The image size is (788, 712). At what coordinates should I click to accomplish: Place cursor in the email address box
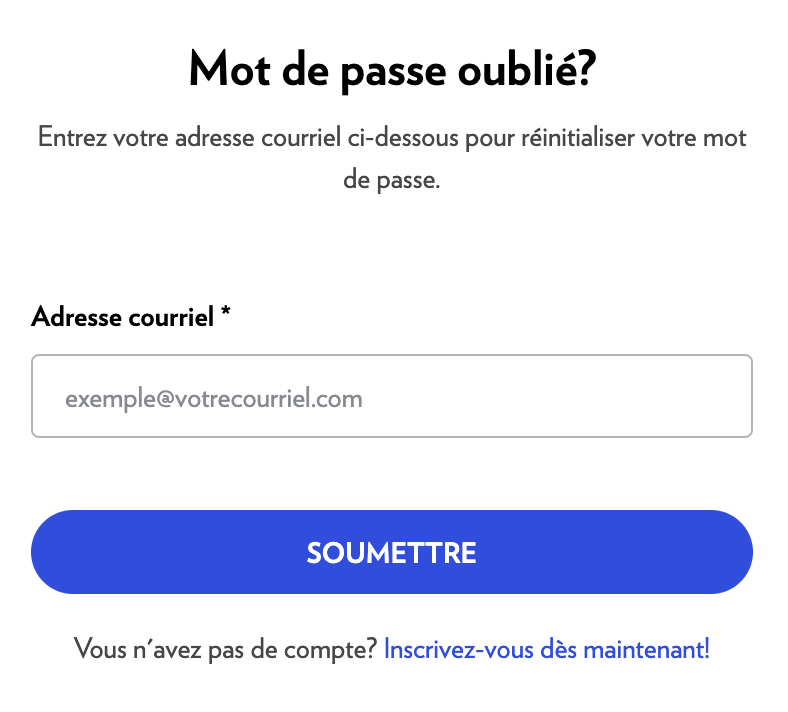click(391, 396)
